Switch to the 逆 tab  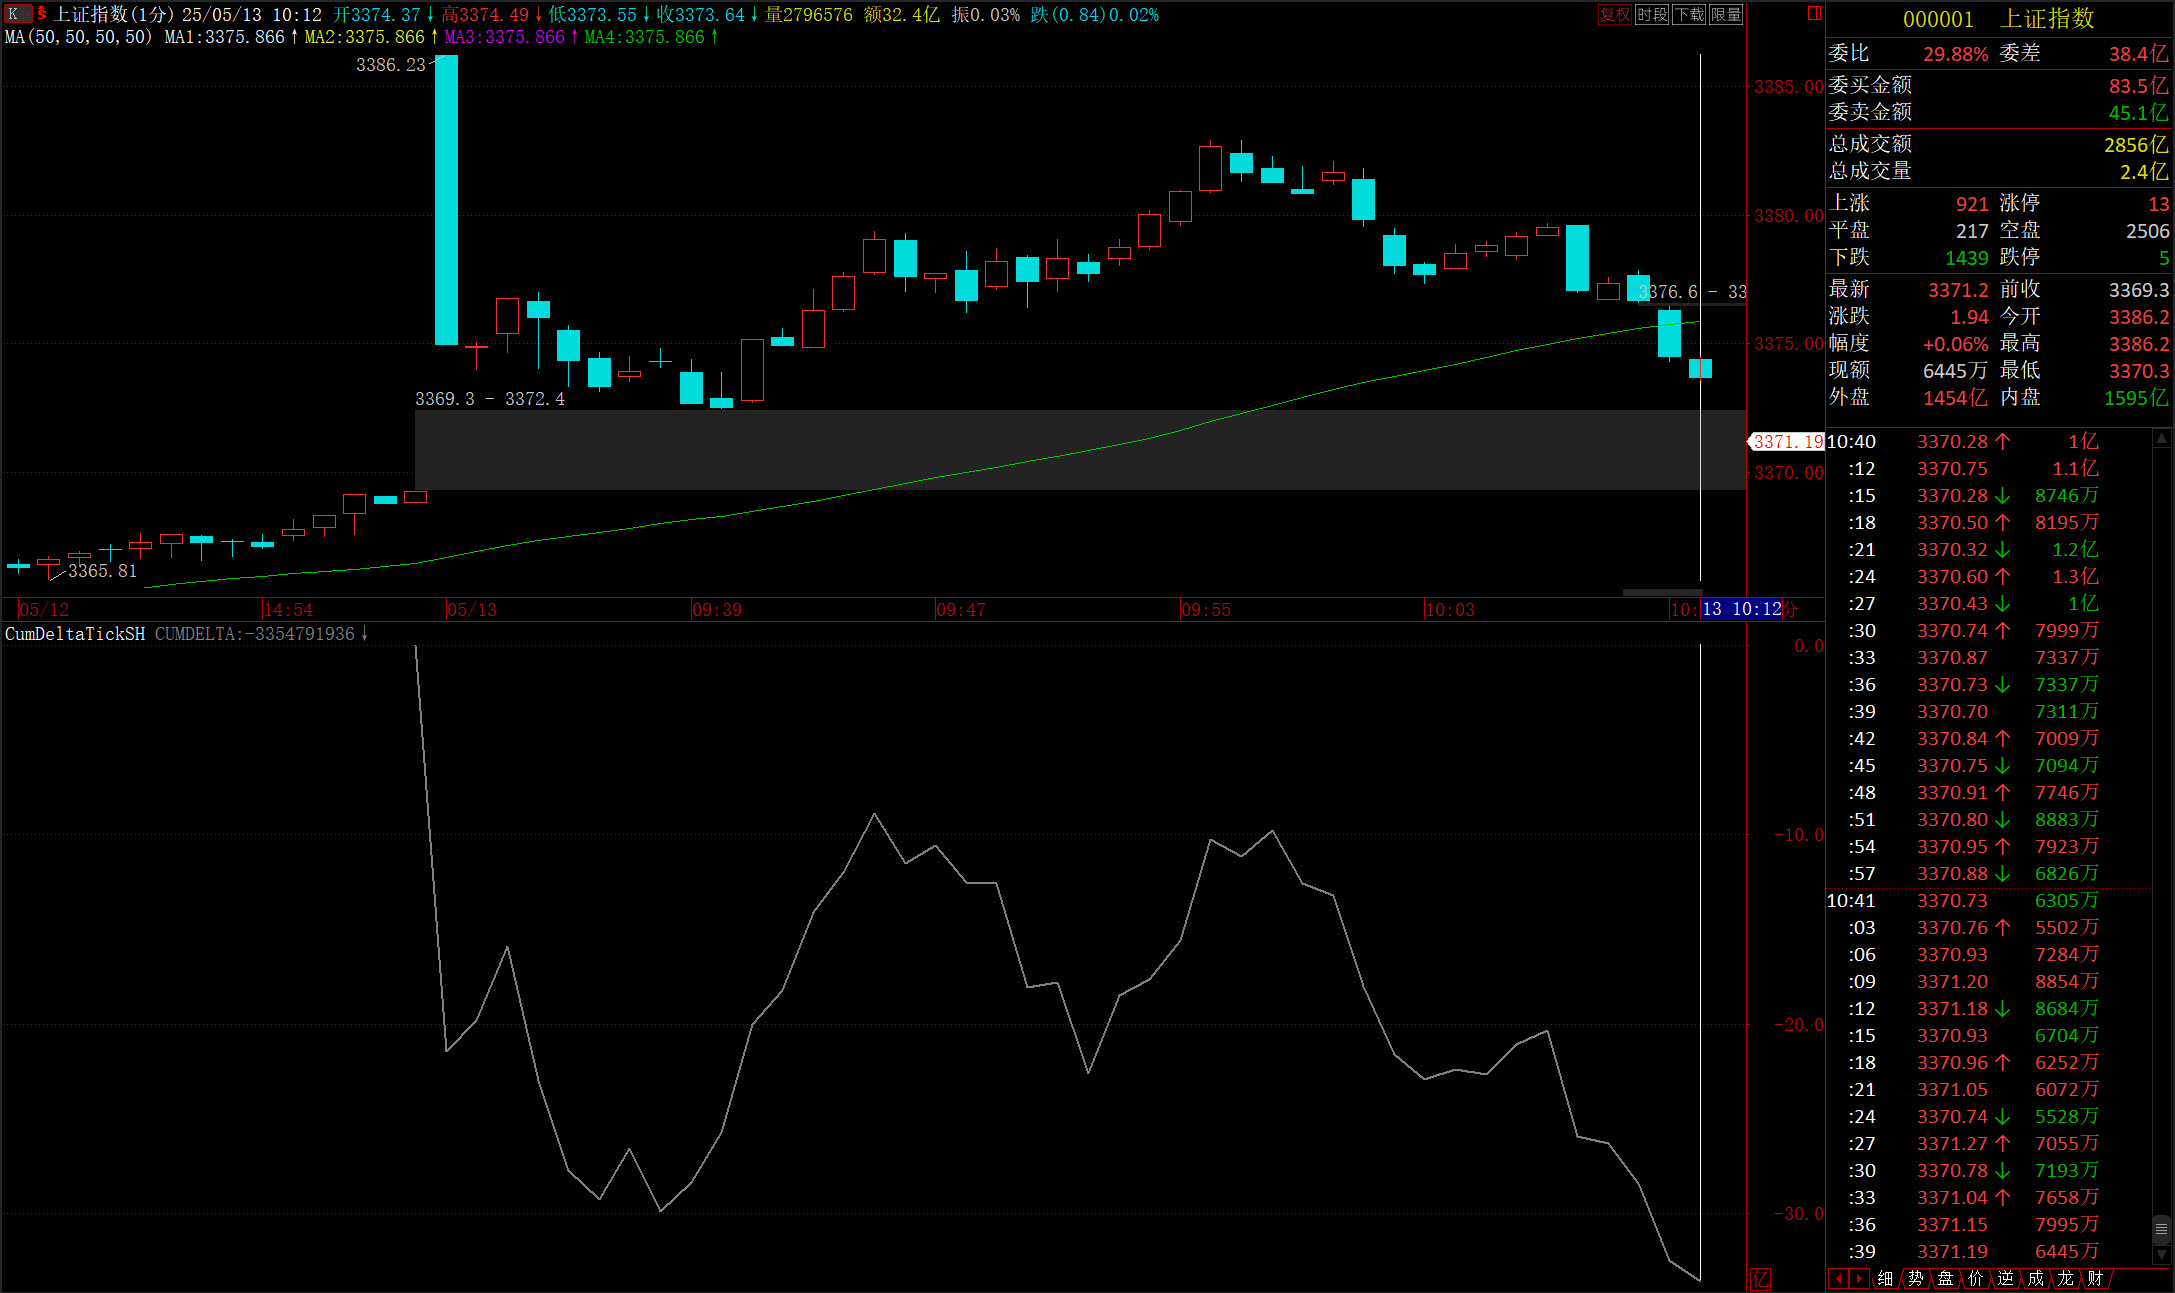(x=2005, y=1279)
